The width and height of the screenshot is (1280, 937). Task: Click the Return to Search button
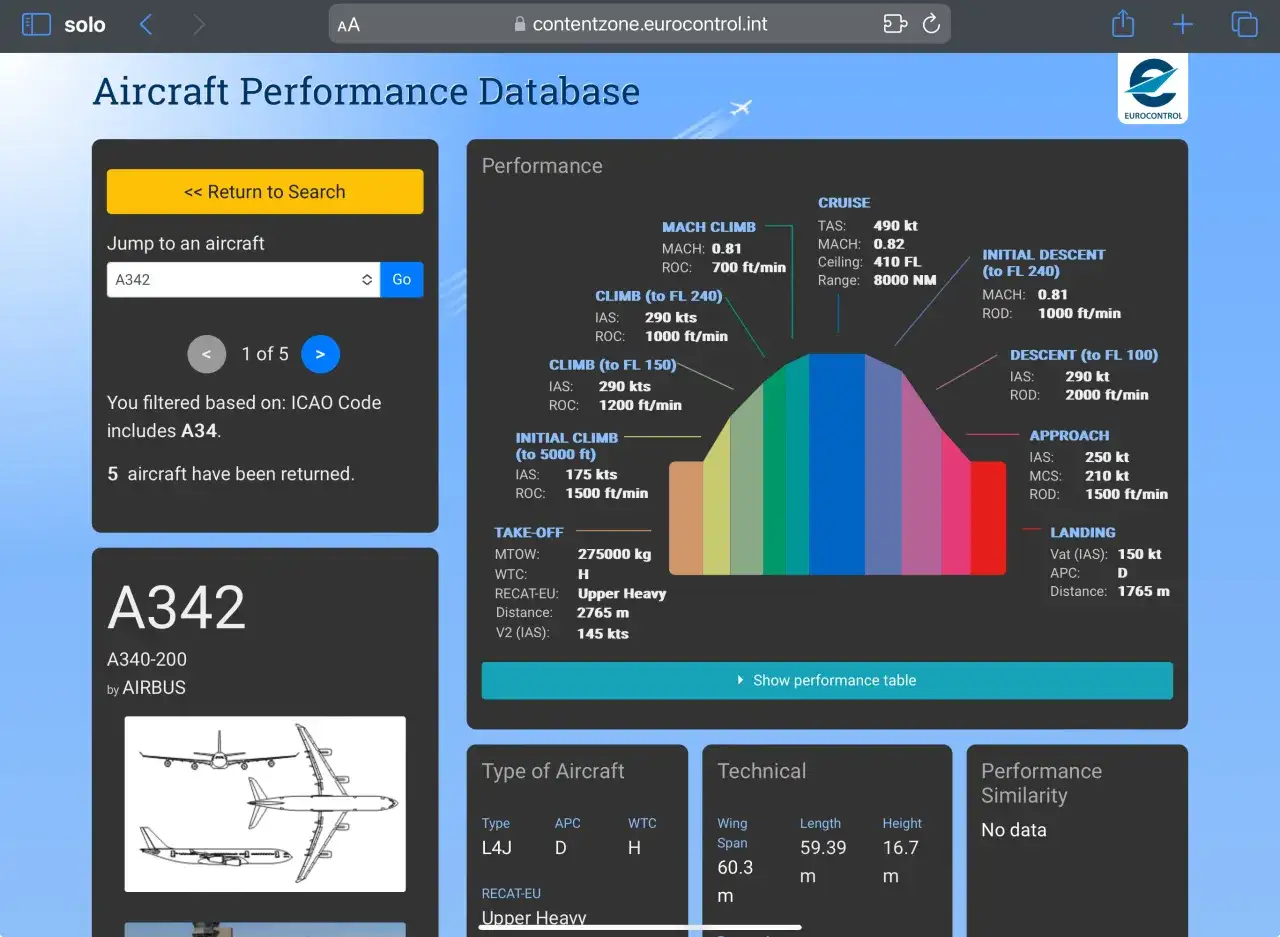(265, 192)
